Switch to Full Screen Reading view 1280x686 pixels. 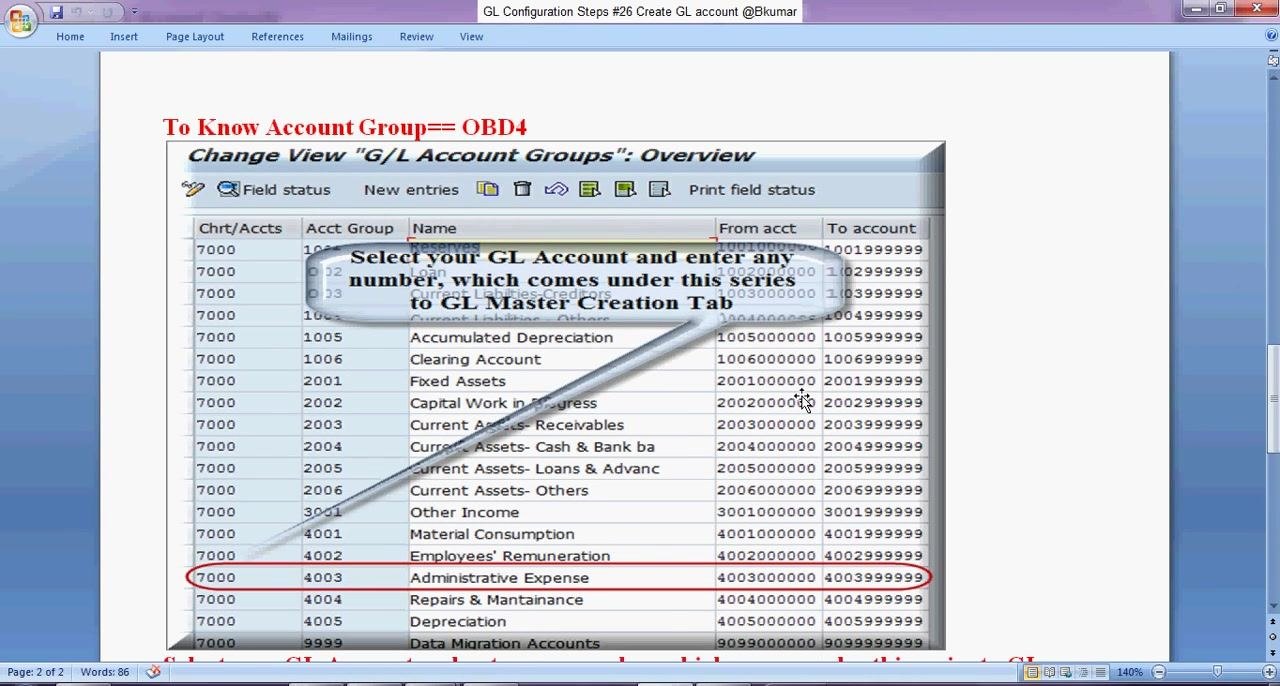tap(1049, 672)
